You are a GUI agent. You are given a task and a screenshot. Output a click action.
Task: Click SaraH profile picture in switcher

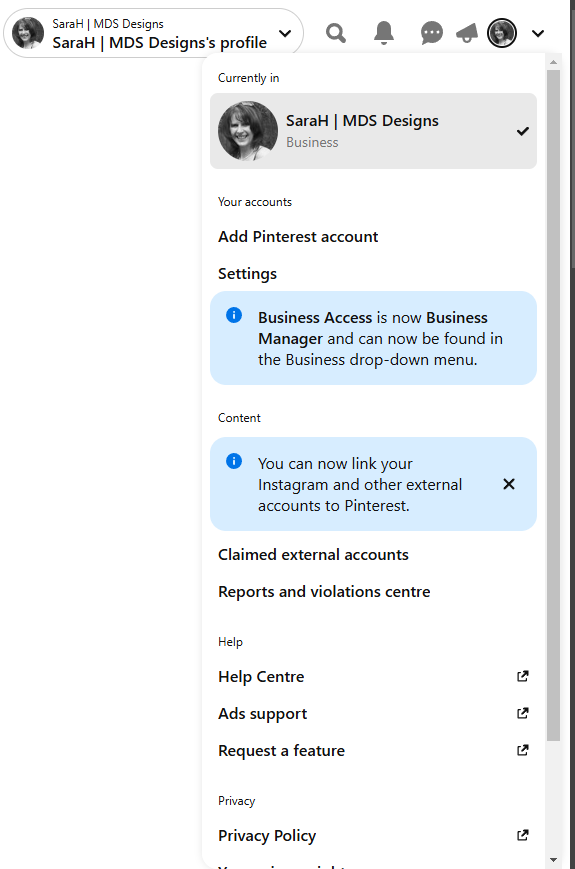tap(28, 33)
